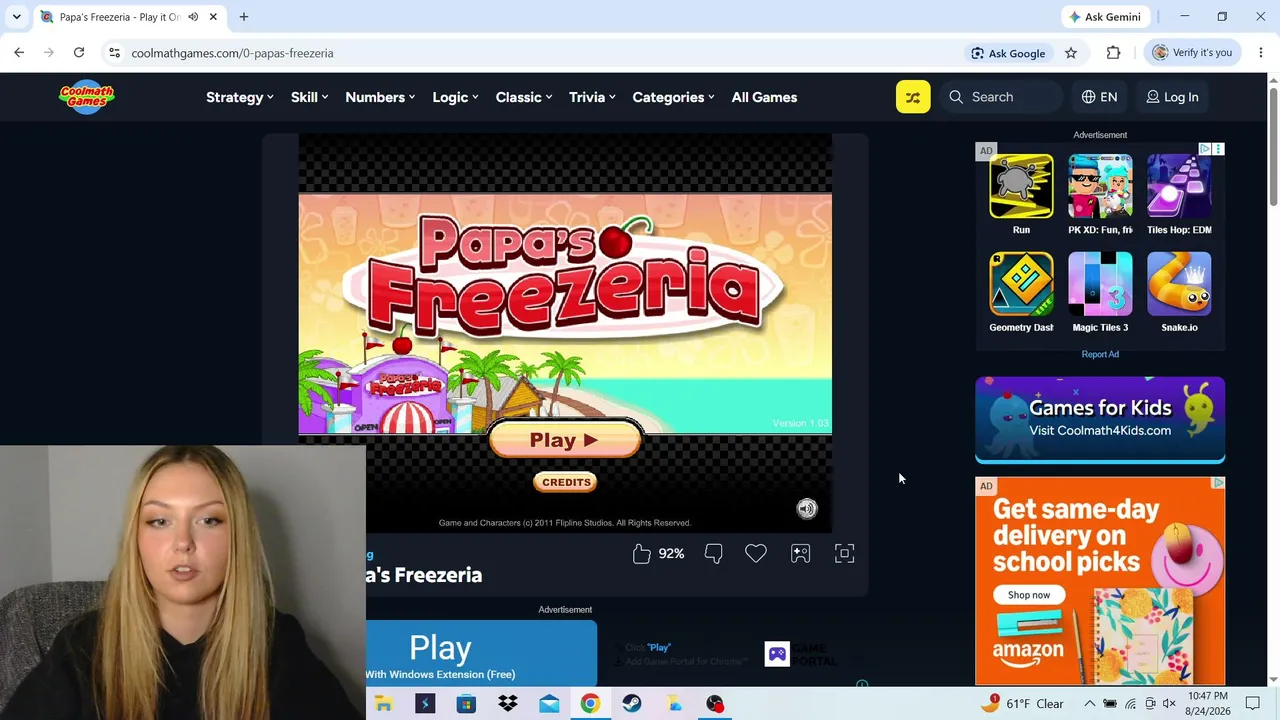1280x720 pixels.
Task: Click the Verify it's you profile chip
Action: 1192,53
